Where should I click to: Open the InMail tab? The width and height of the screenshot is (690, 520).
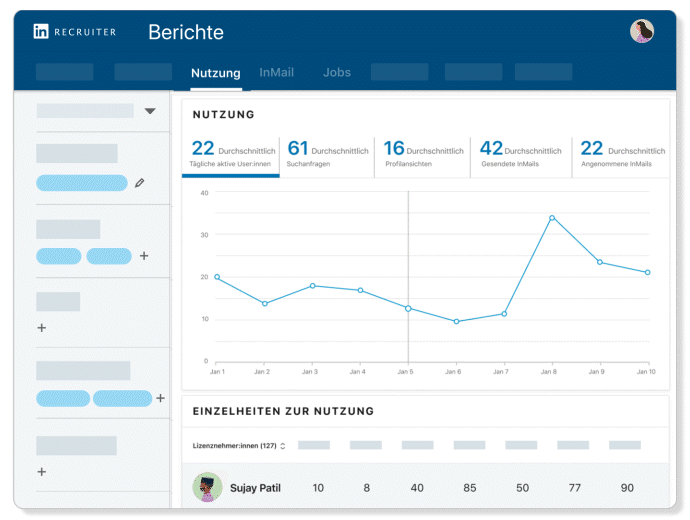[276, 73]
